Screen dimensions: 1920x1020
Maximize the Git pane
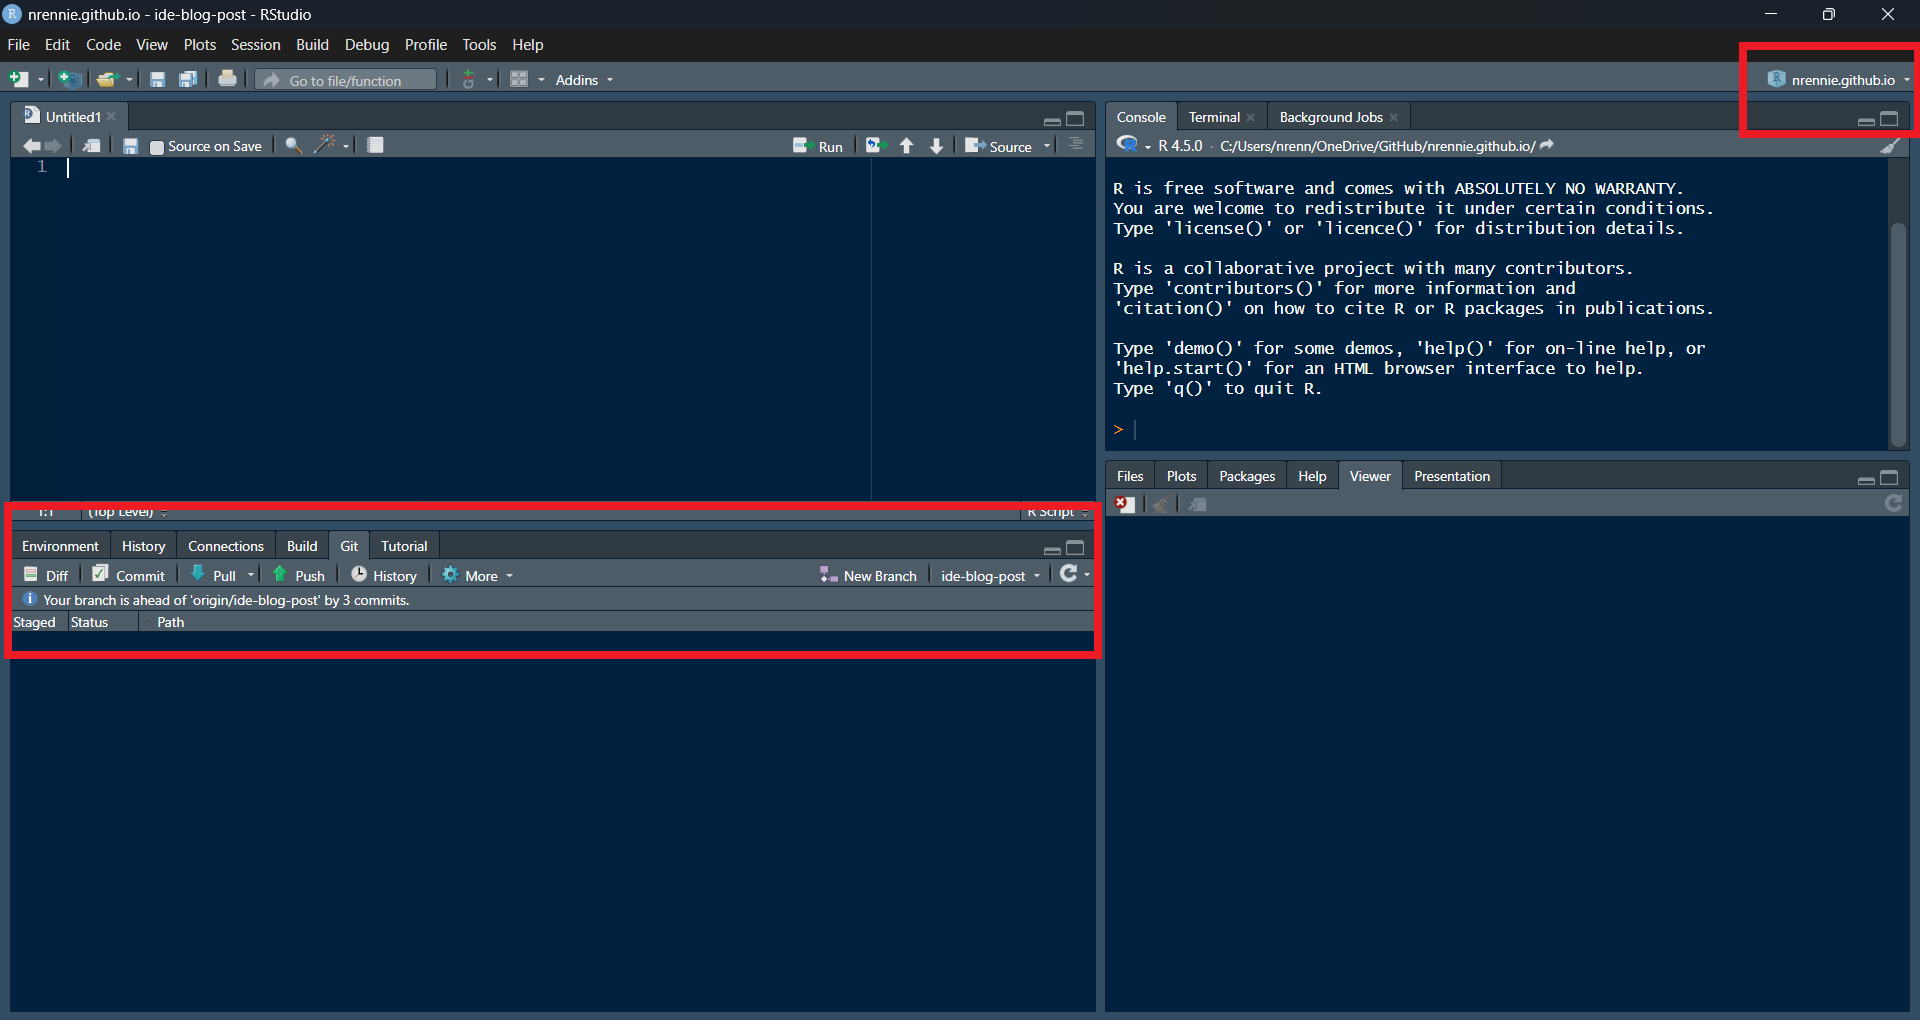coord(1075,549)
